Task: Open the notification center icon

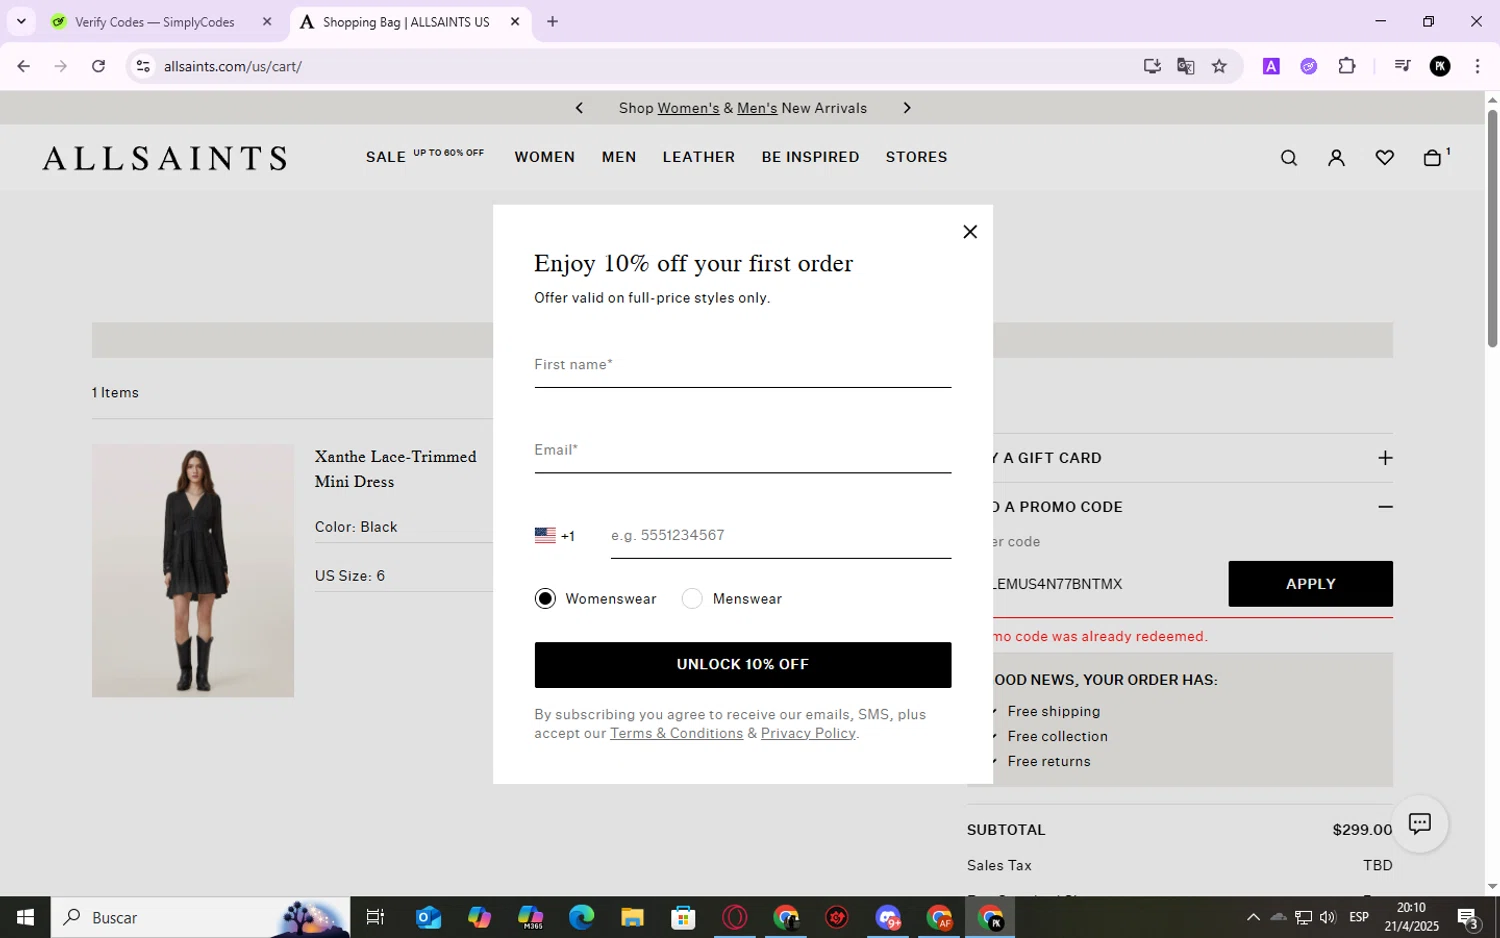Action: [1467, 917]
